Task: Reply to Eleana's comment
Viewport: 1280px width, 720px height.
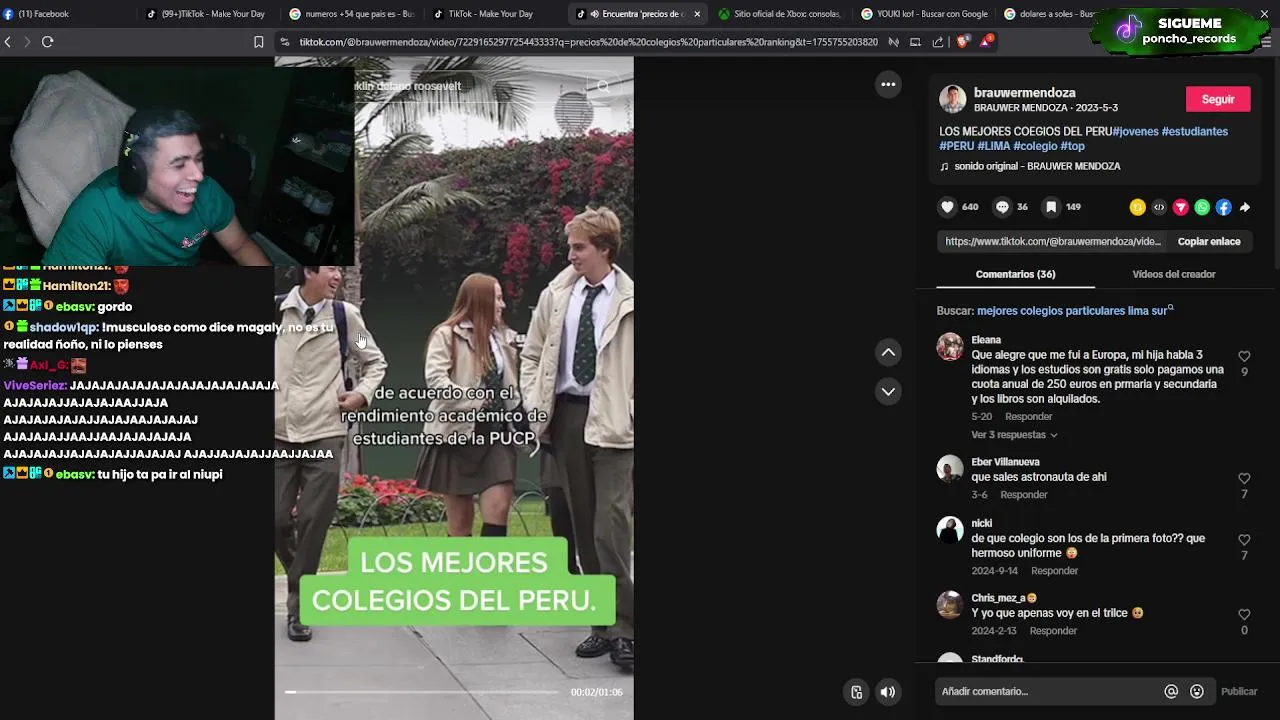Action: click(x=1028, y=416)
